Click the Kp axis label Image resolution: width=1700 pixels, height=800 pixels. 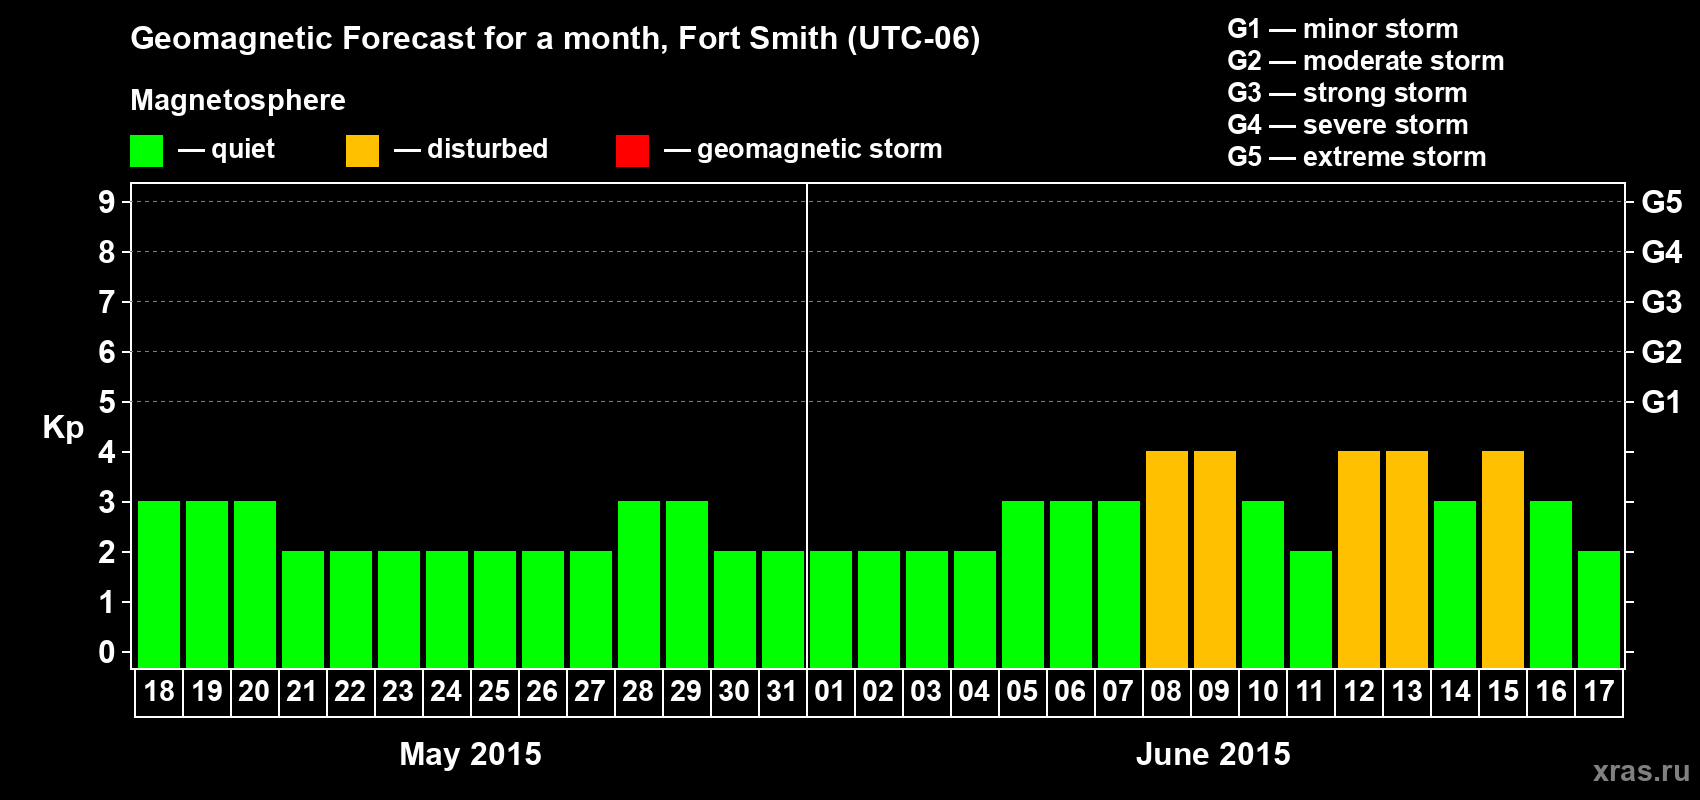pos(63,428)
